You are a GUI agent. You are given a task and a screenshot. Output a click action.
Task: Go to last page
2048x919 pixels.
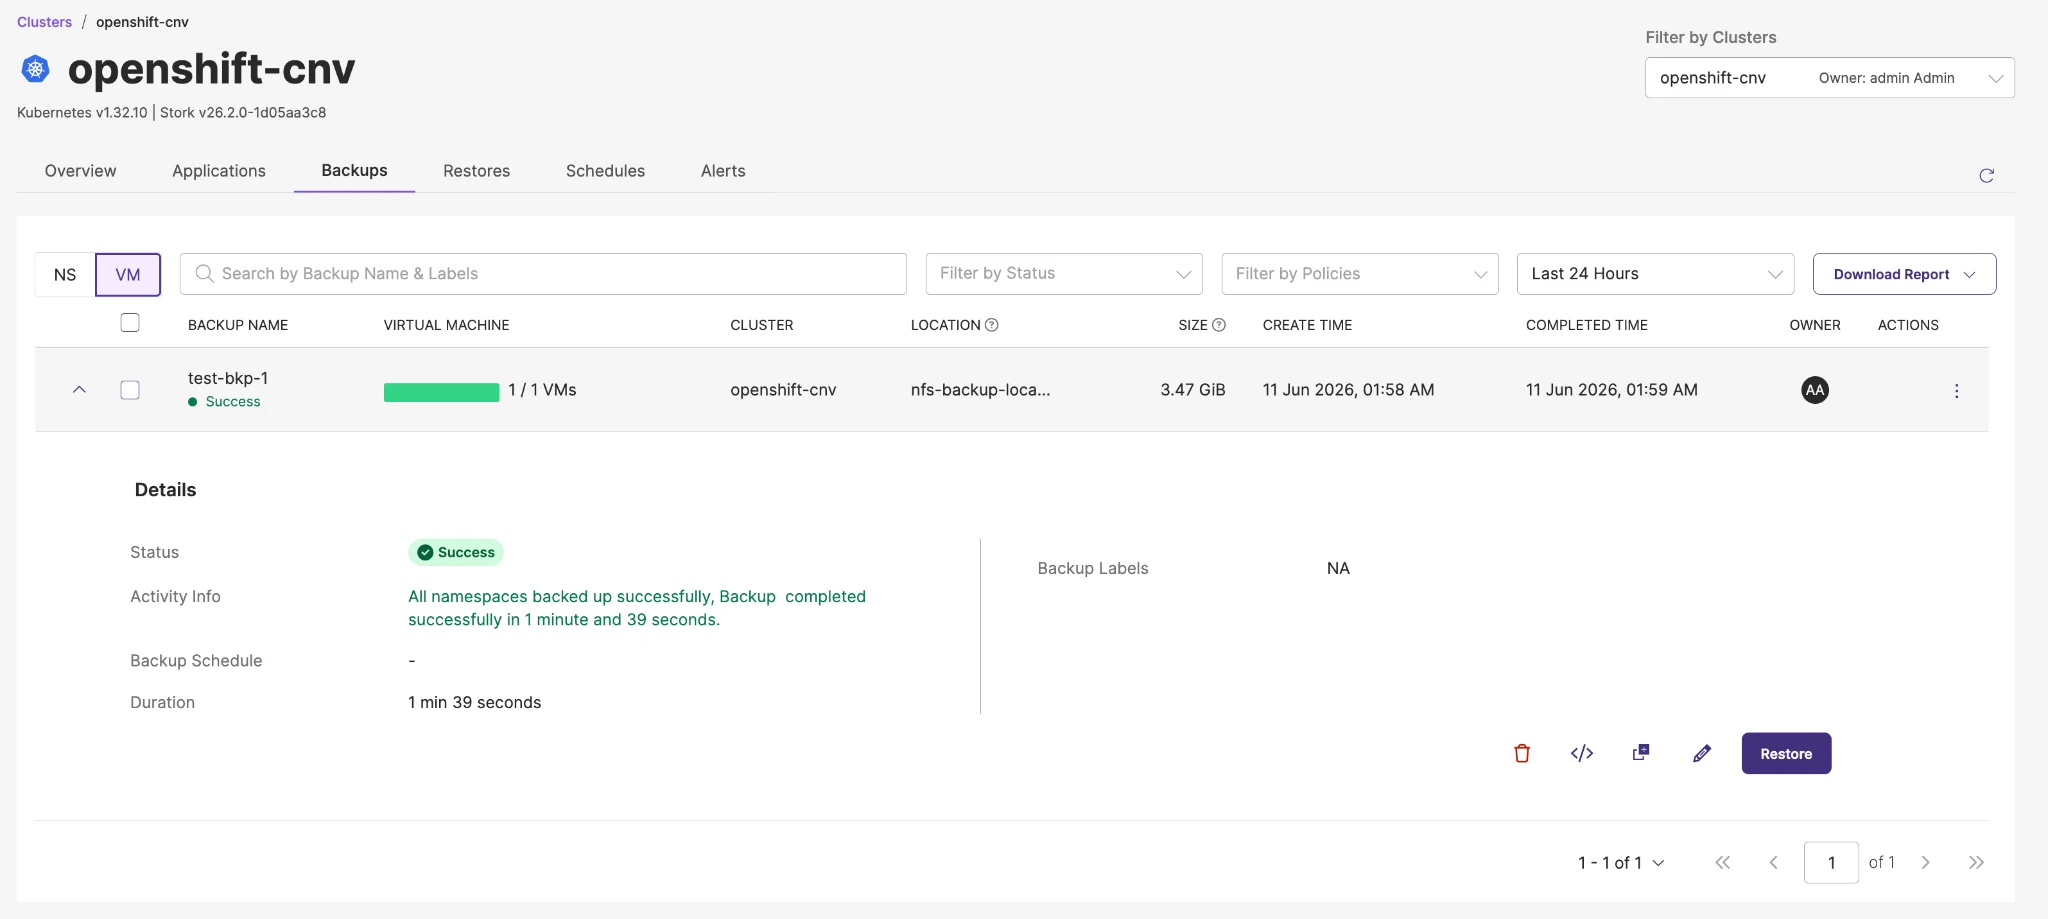click(x=1976, y=862)
